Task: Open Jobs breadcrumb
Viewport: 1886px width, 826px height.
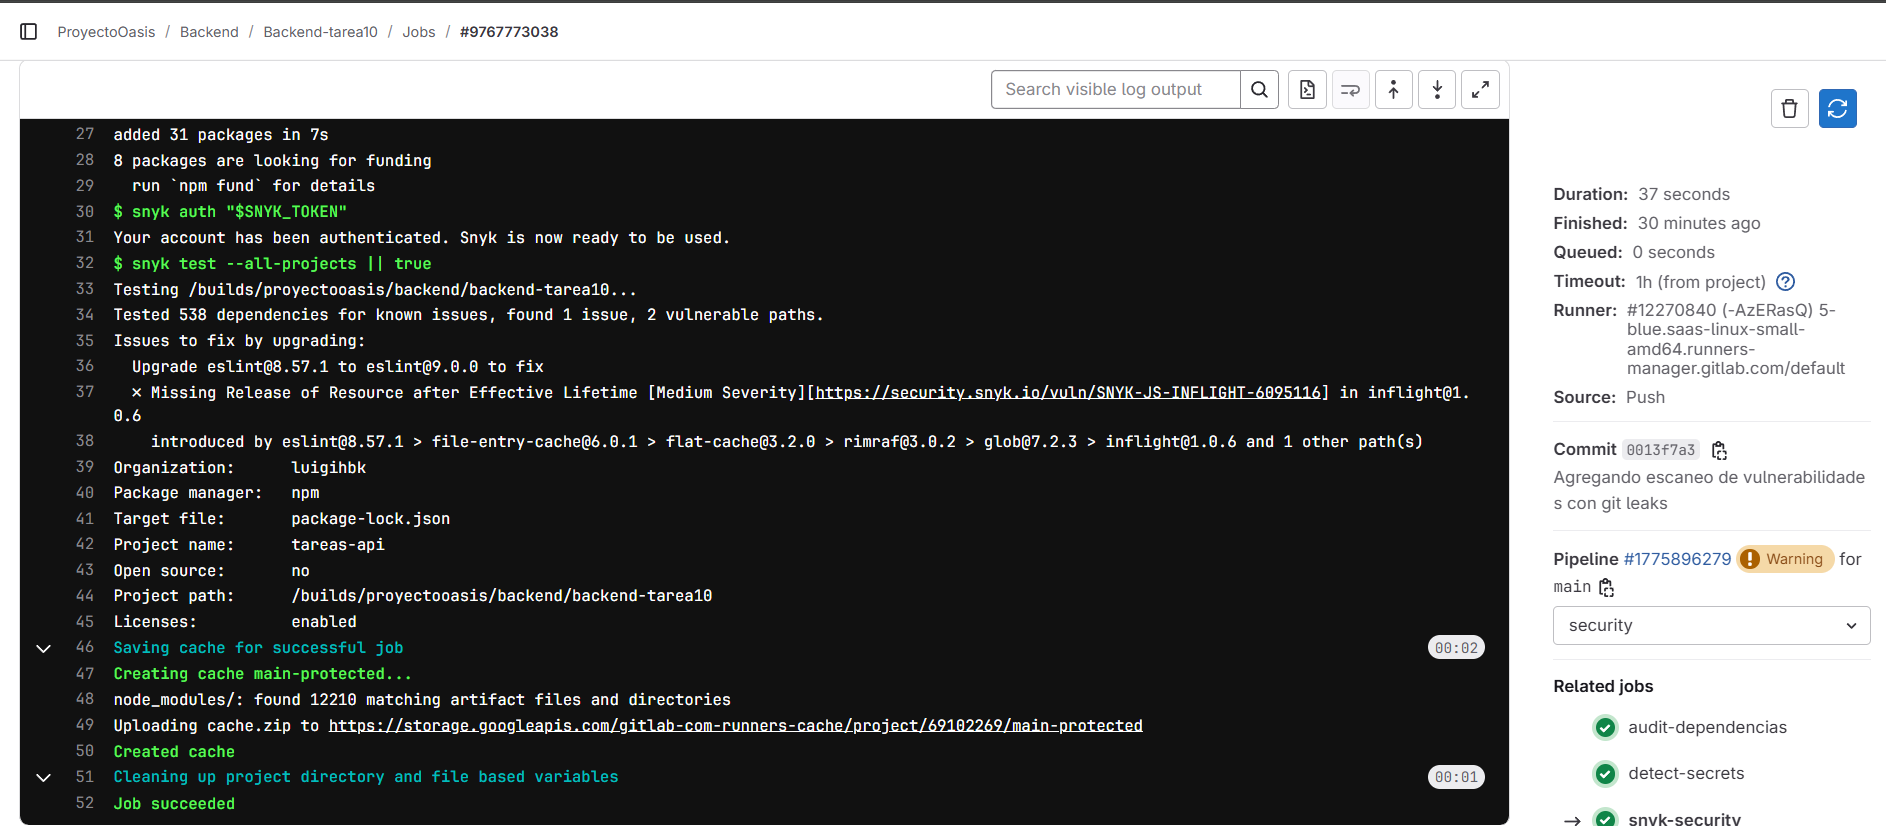Action: point(419,32)
